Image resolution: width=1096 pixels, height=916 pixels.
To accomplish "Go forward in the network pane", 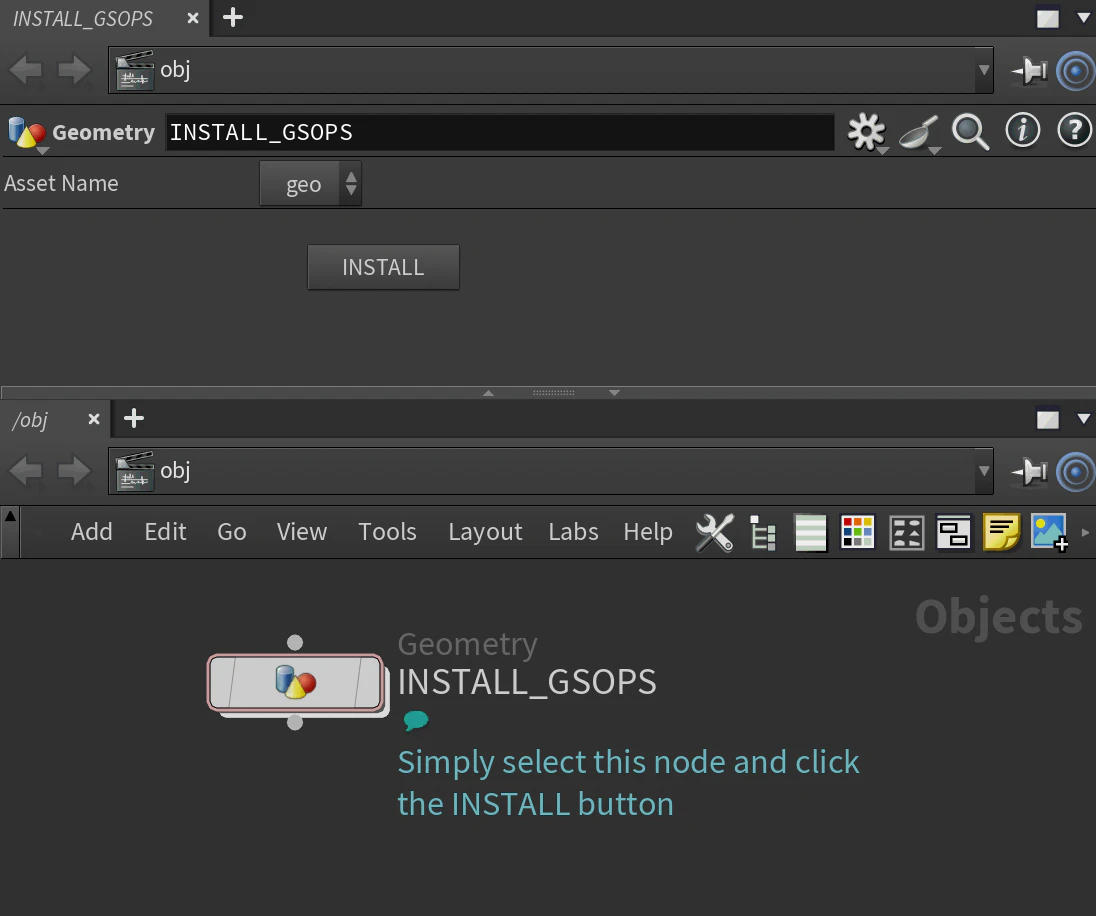I will (x=74, y=471).
